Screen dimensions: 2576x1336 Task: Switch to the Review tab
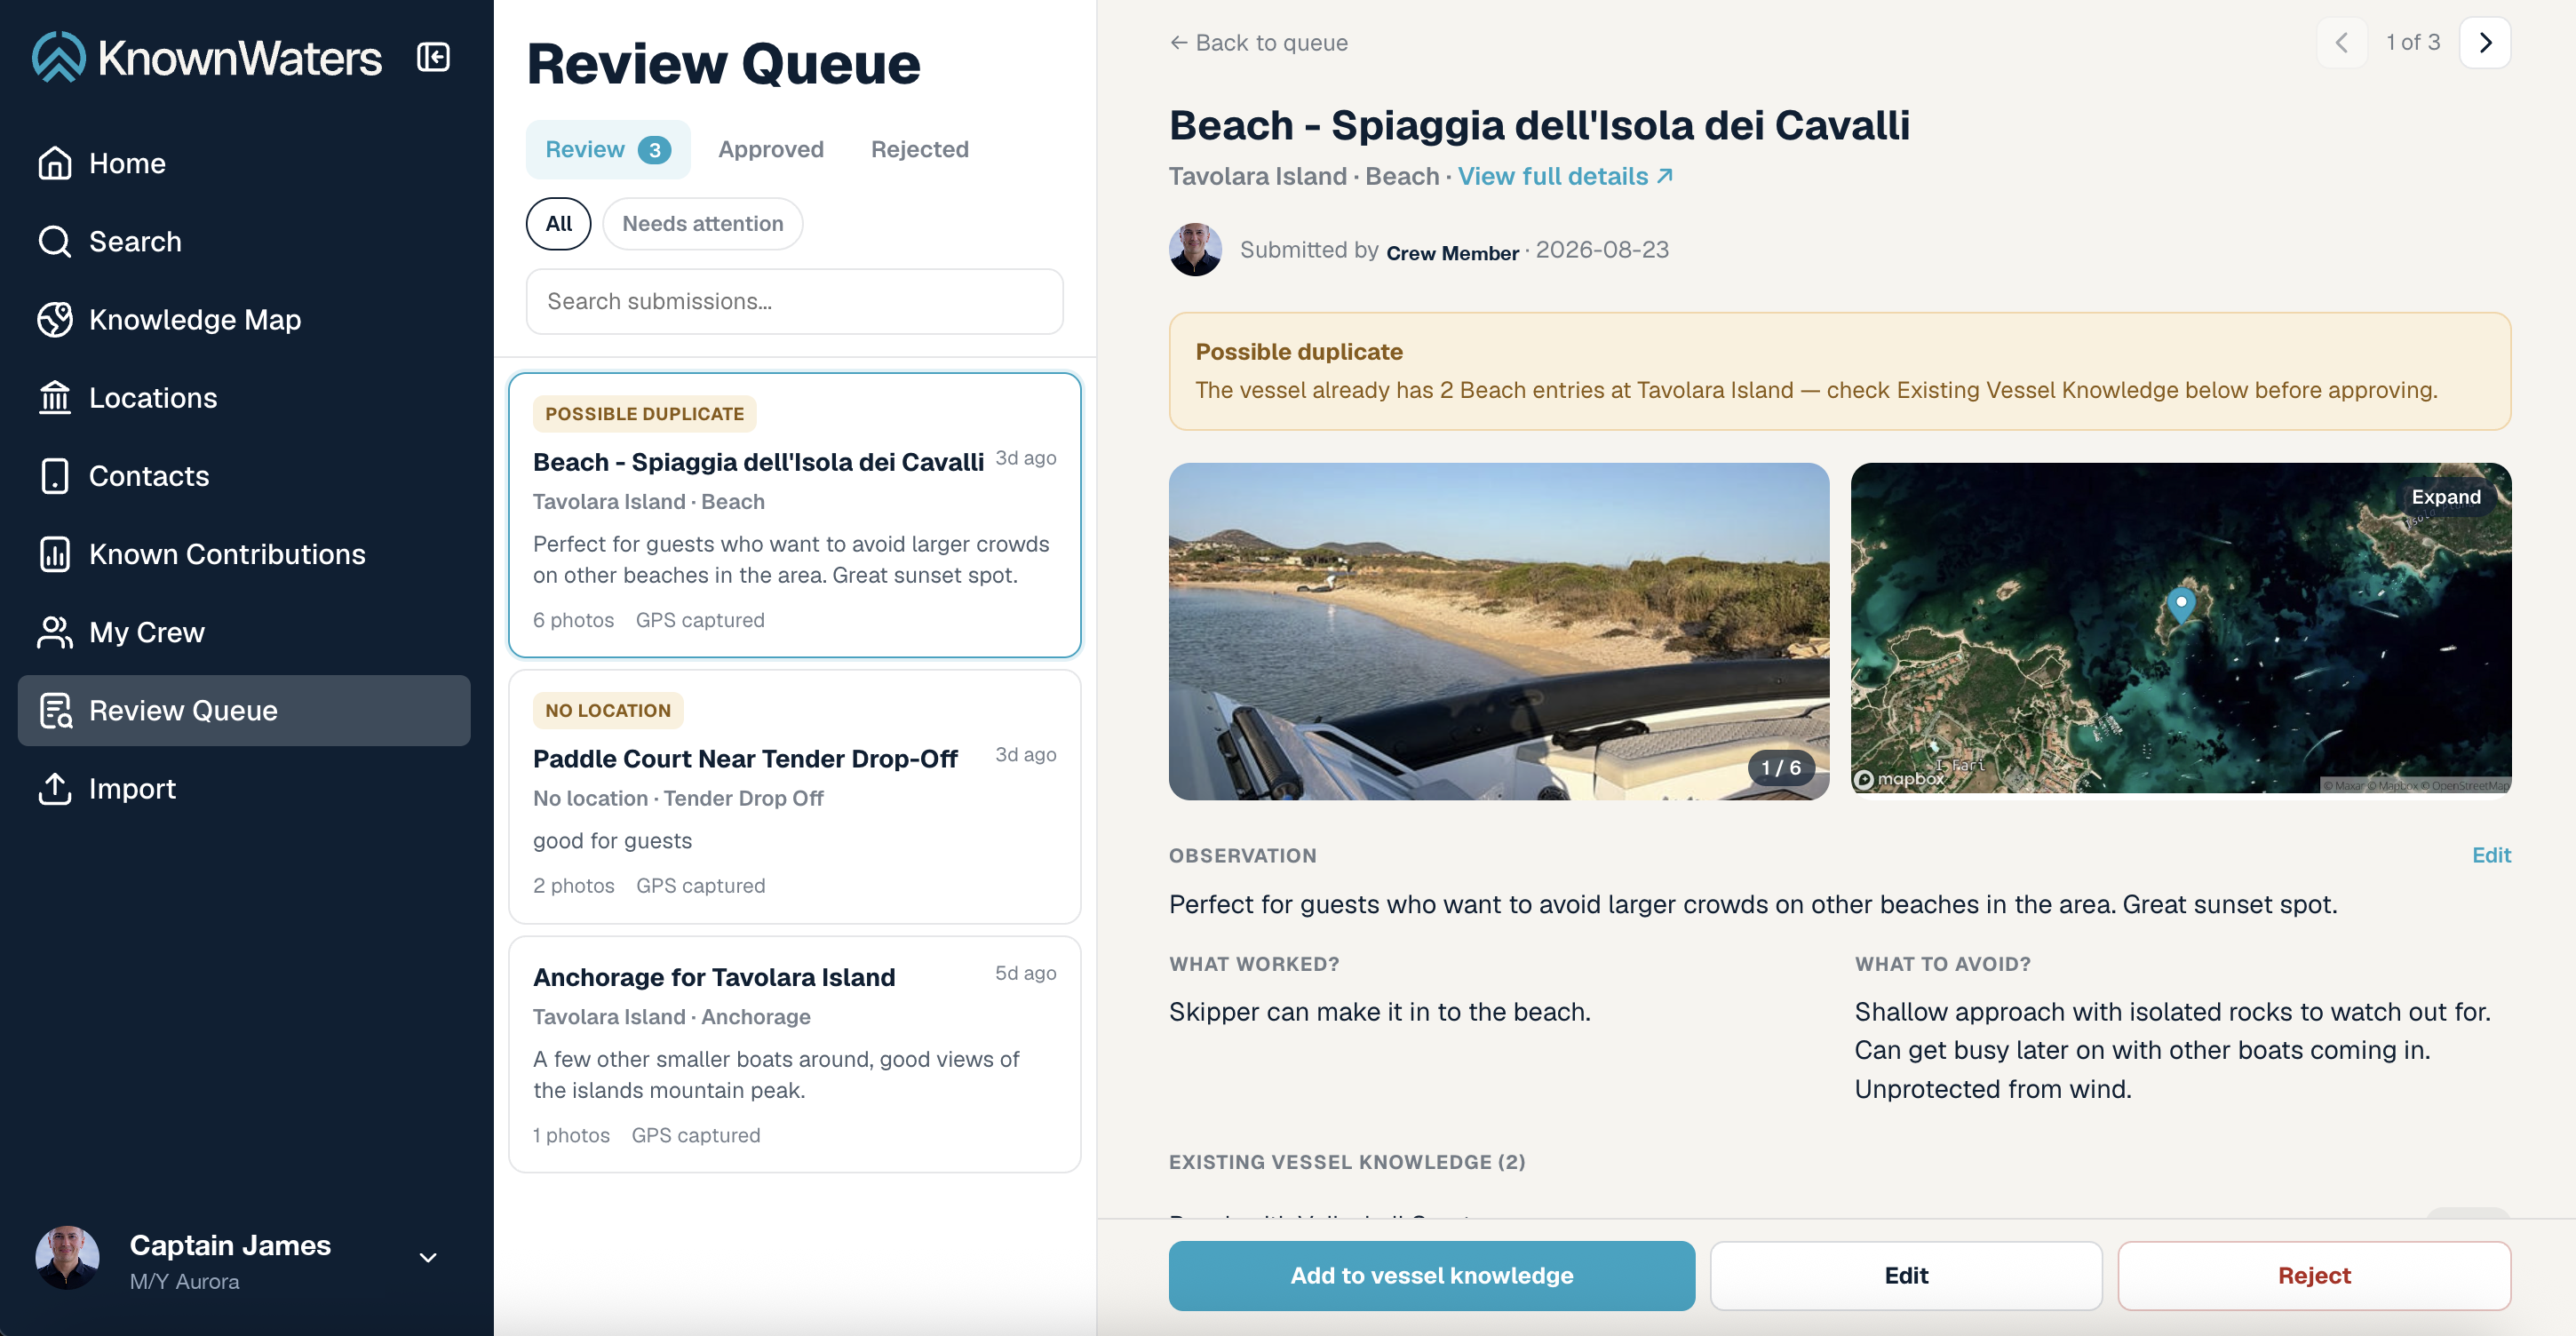tap(607, 149)
